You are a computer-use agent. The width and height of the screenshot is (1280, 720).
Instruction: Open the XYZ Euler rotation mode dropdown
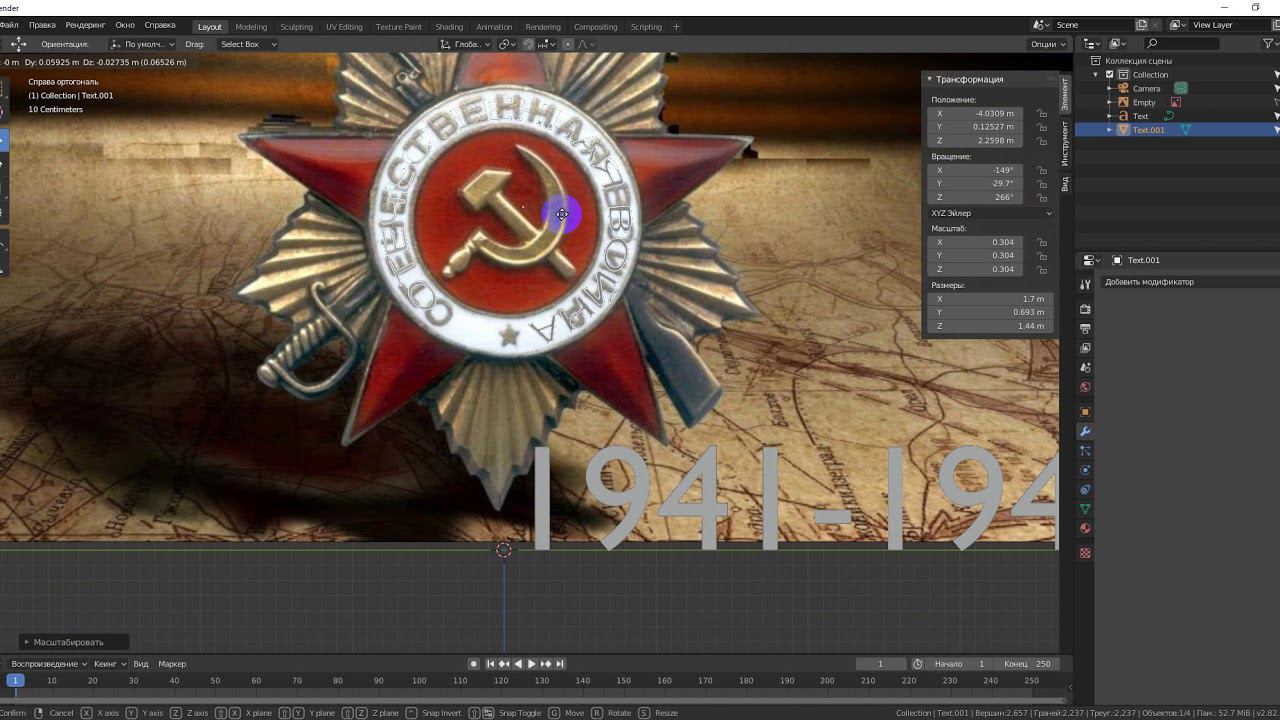pyautogui.click(x=991, y=213)
